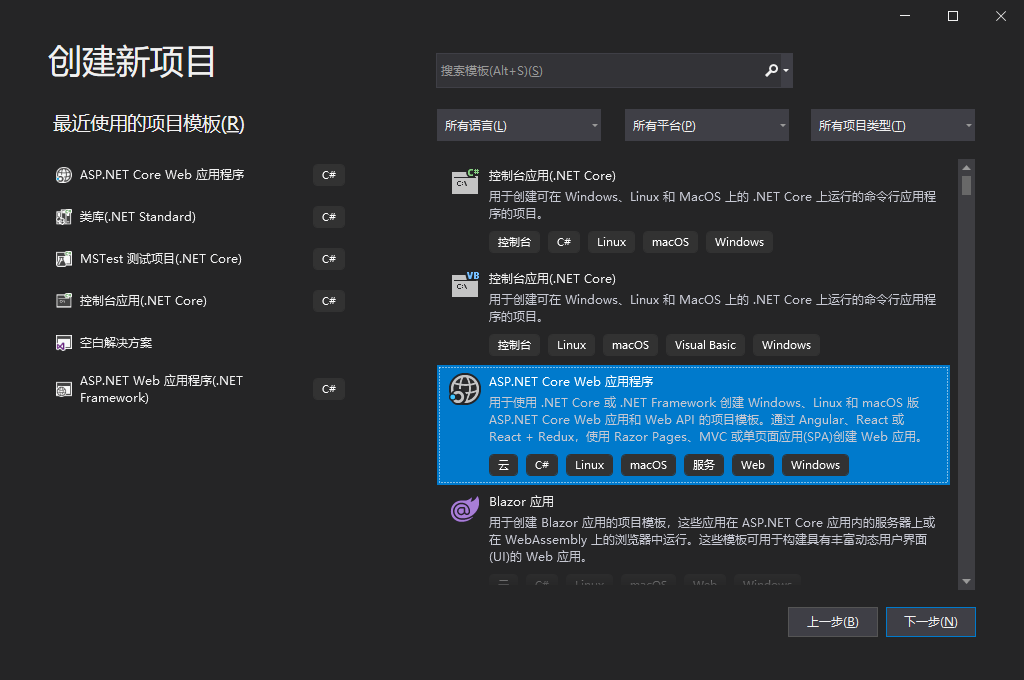Click the template list scrollbar thumb

967,186
